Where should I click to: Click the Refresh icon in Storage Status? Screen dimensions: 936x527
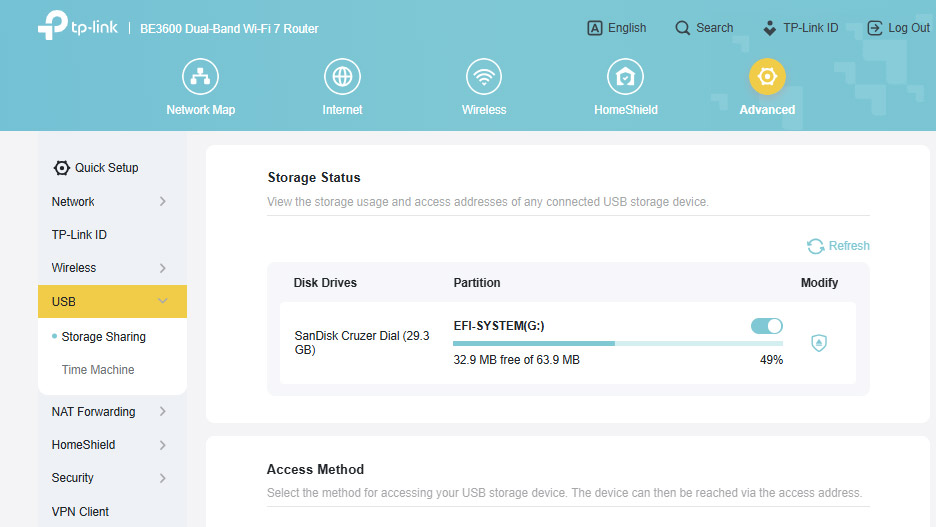[815, 246]
